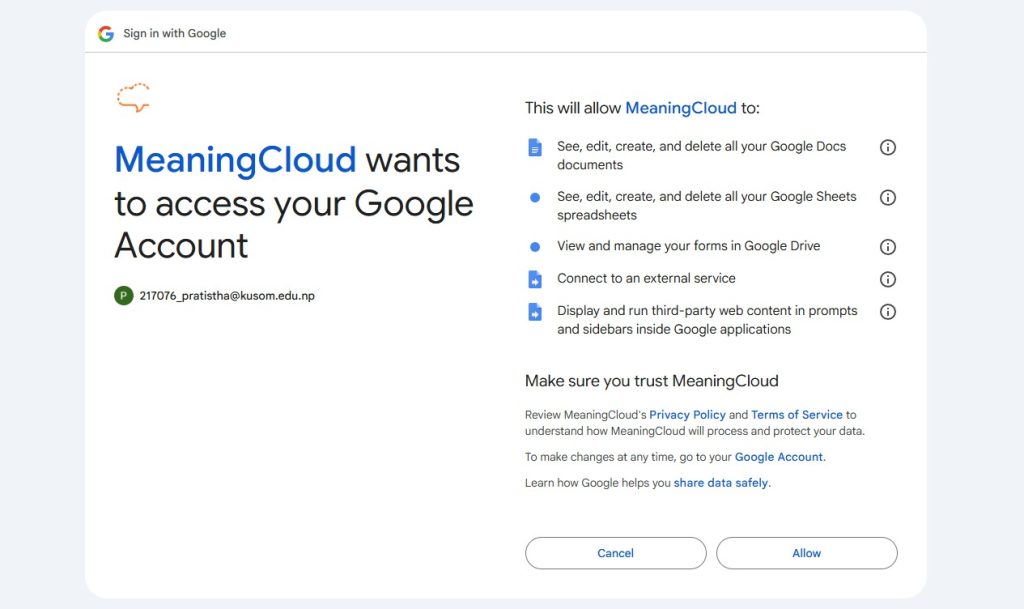Click the green P account avatar

point(123,296)
